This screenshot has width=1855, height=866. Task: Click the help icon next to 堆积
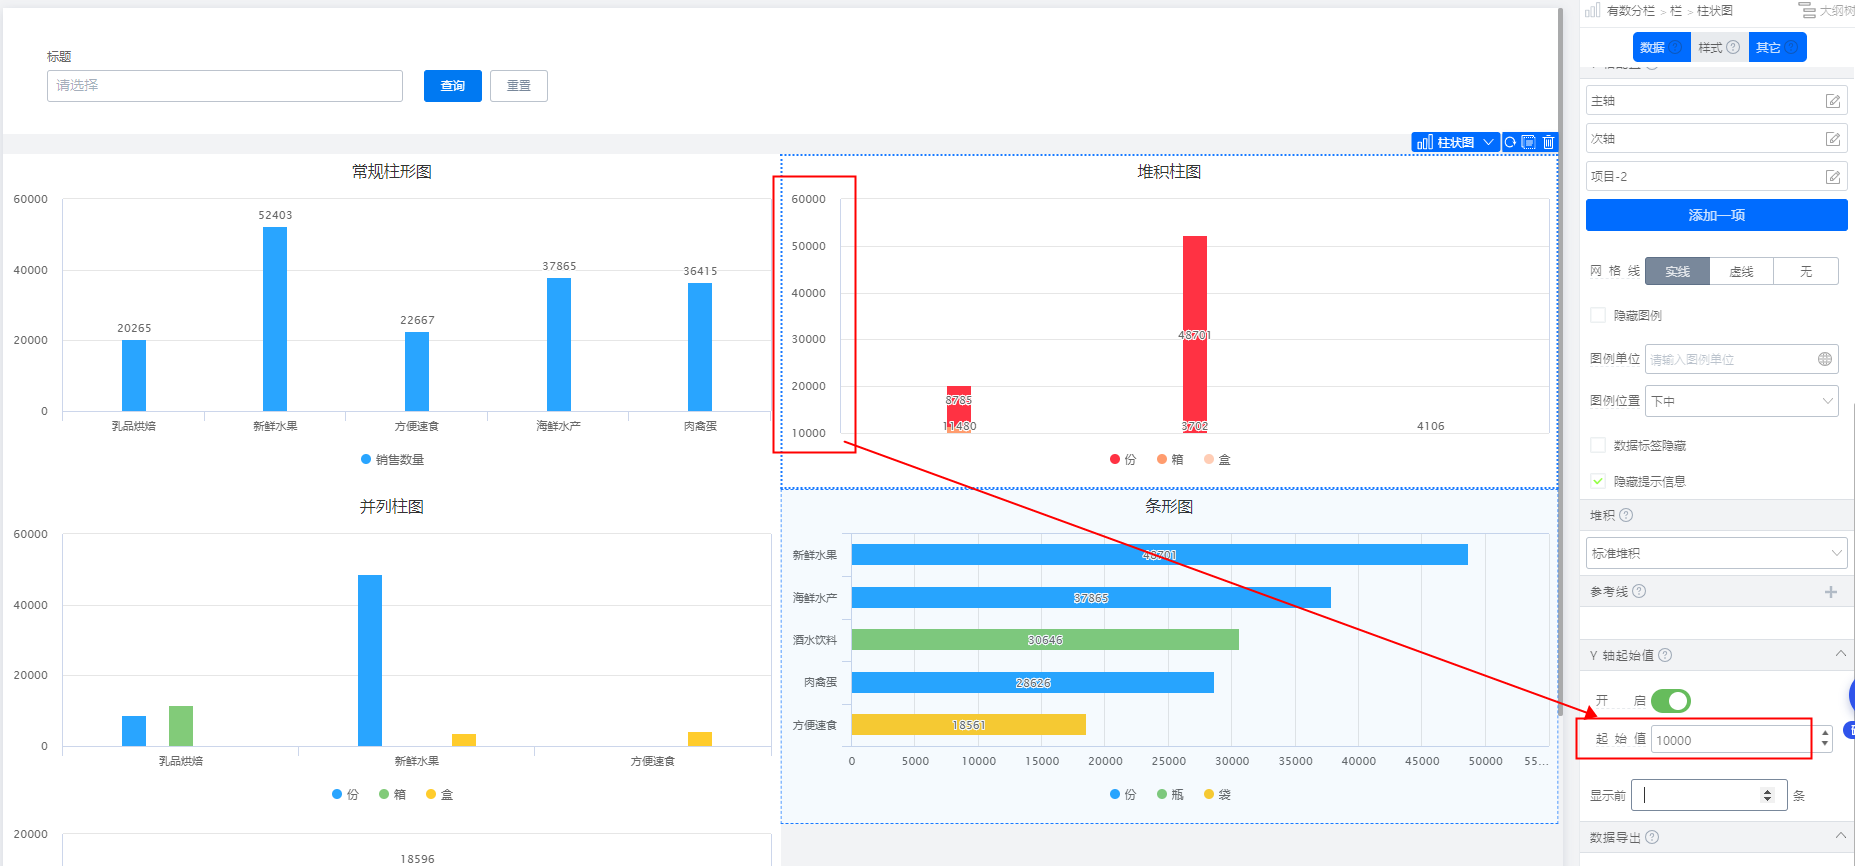[x=1626, y=515]
